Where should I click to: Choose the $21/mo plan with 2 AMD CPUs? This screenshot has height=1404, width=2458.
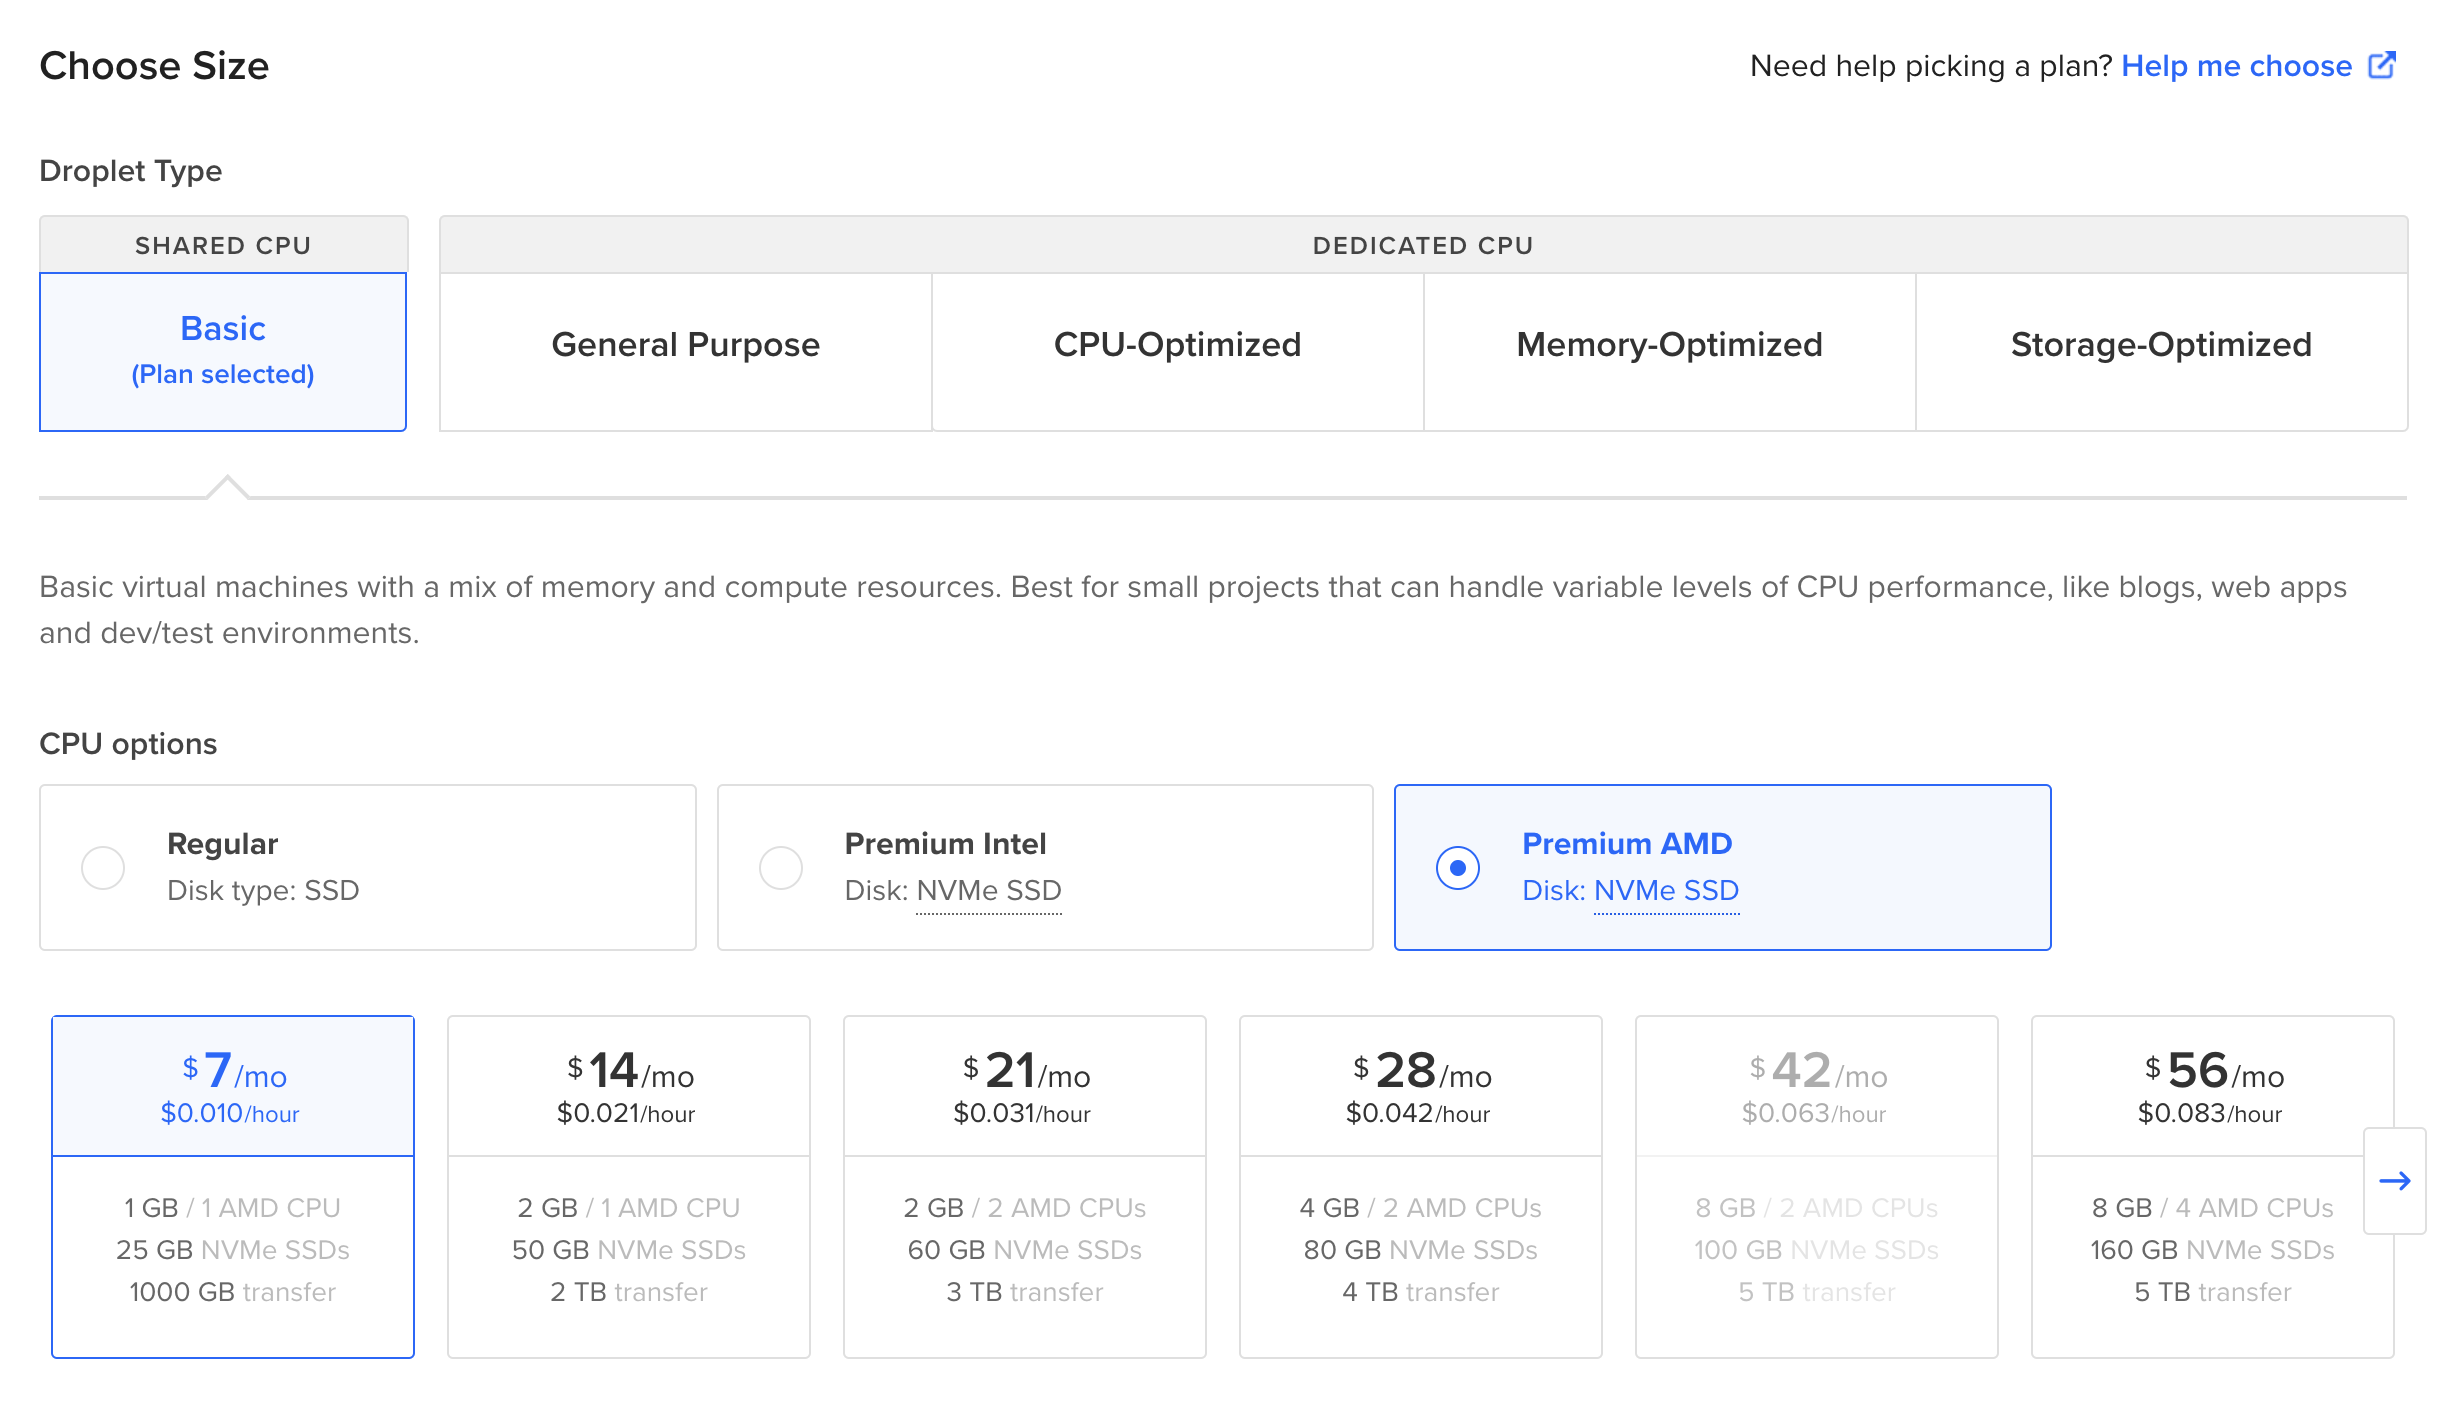[1025, 1186]
